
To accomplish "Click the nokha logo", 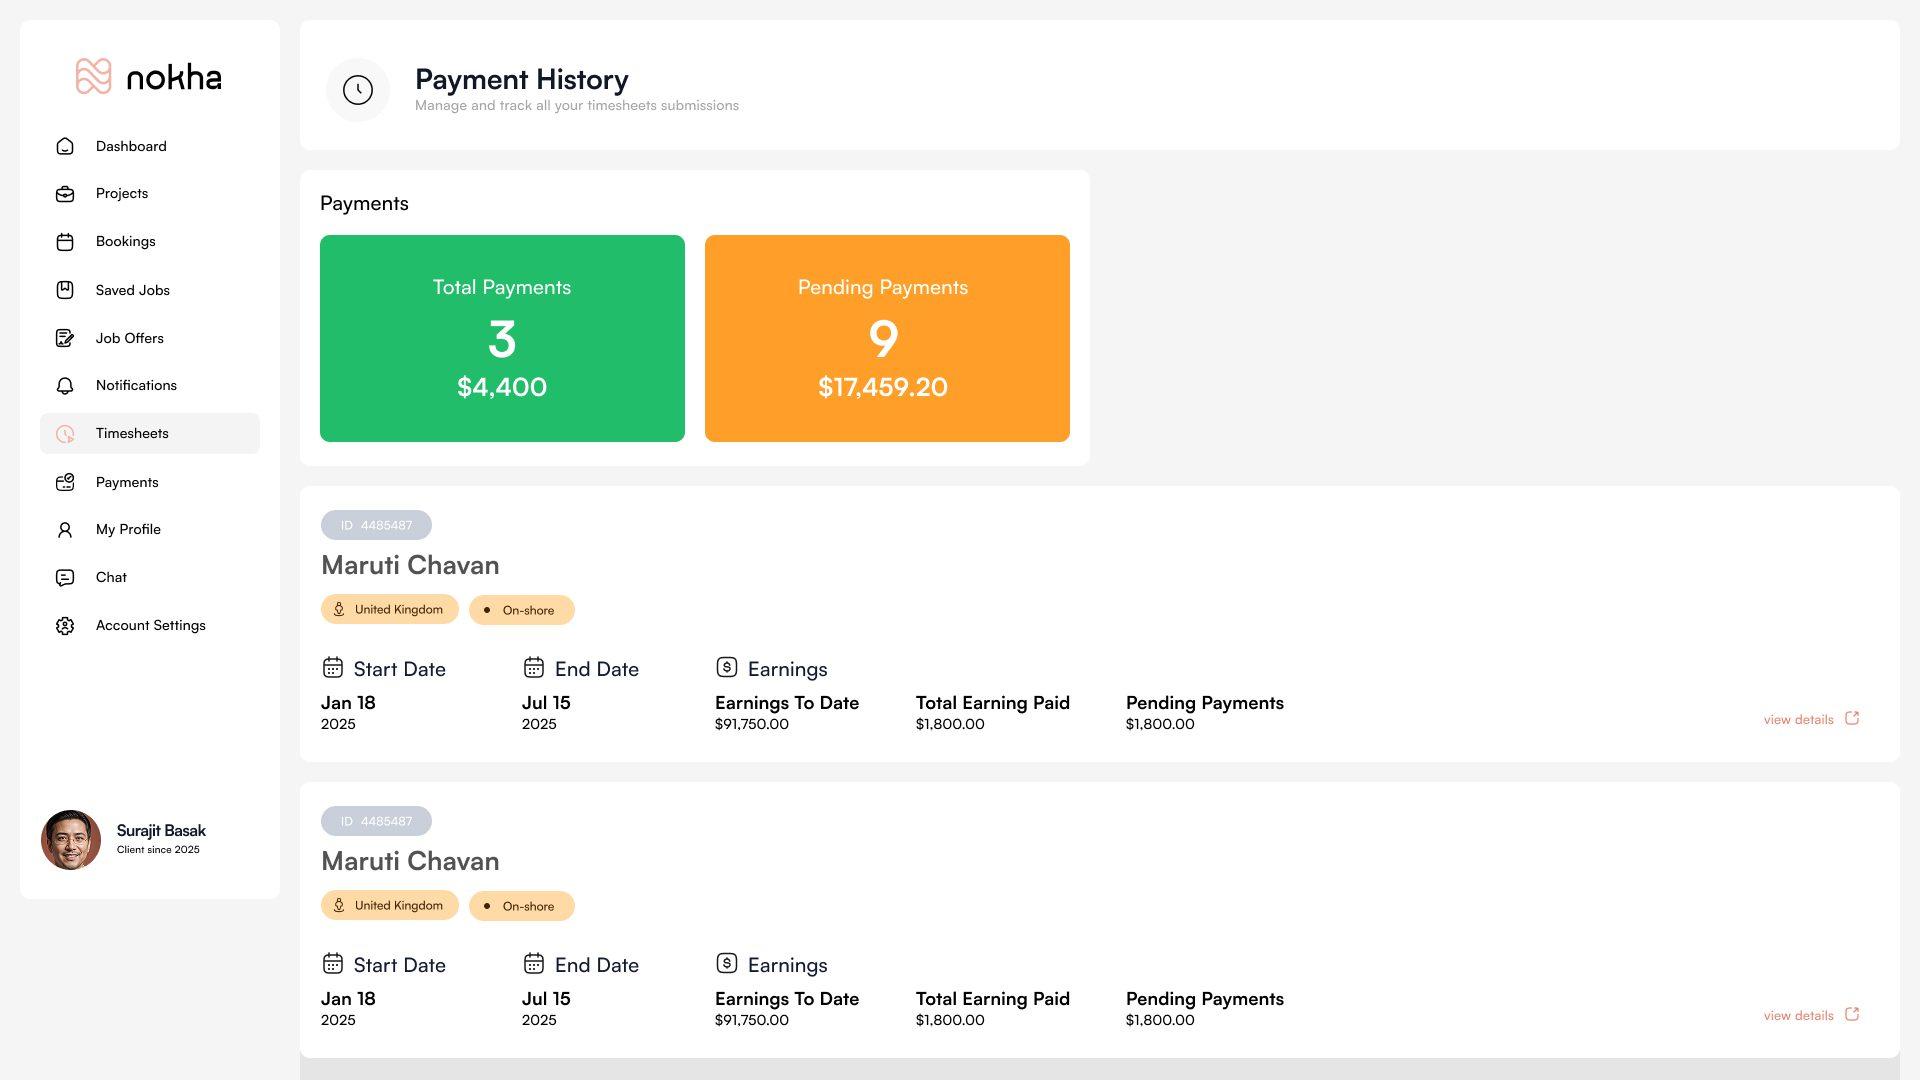I will click(148, 76).
